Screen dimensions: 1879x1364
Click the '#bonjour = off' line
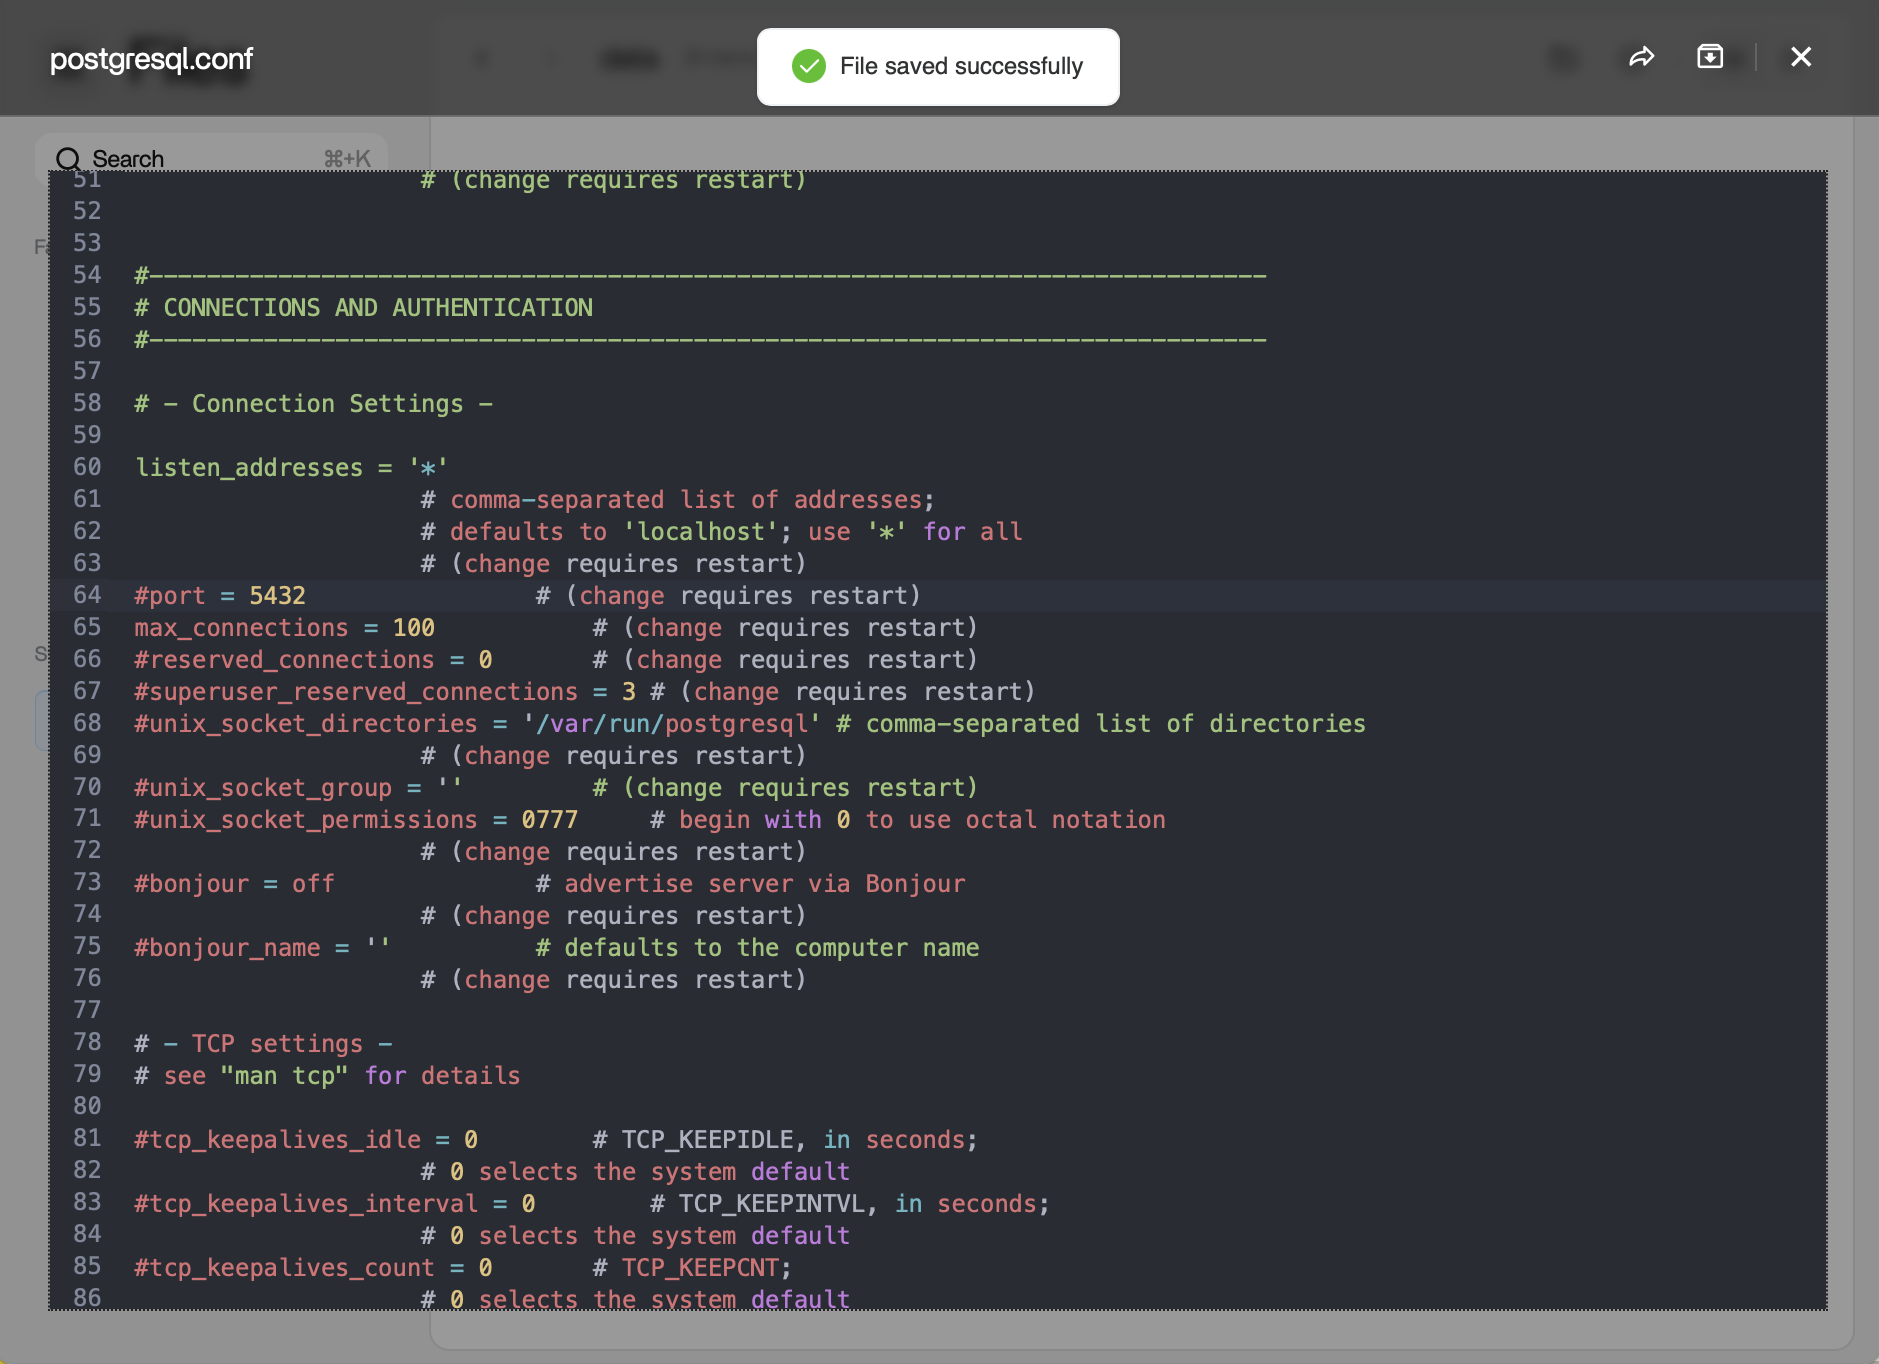coord(234,883)
